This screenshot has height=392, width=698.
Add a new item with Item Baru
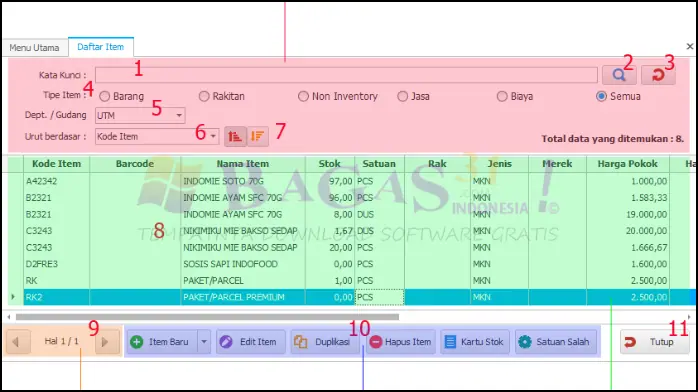pos(162,342)
